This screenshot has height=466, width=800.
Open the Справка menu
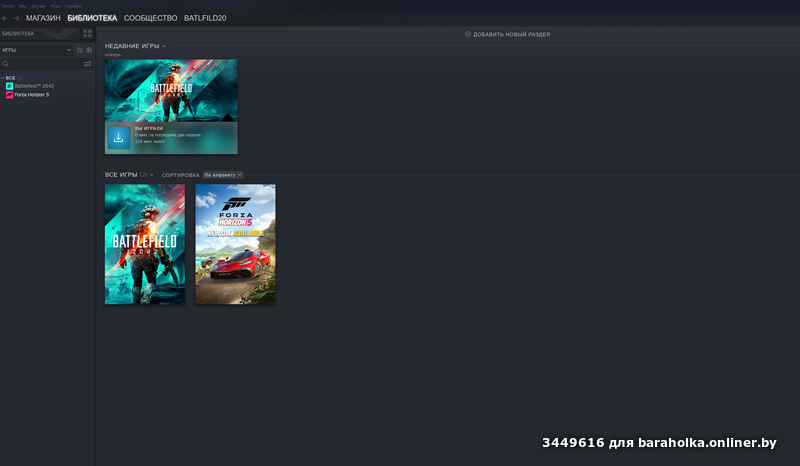click(x=73, y=6)
